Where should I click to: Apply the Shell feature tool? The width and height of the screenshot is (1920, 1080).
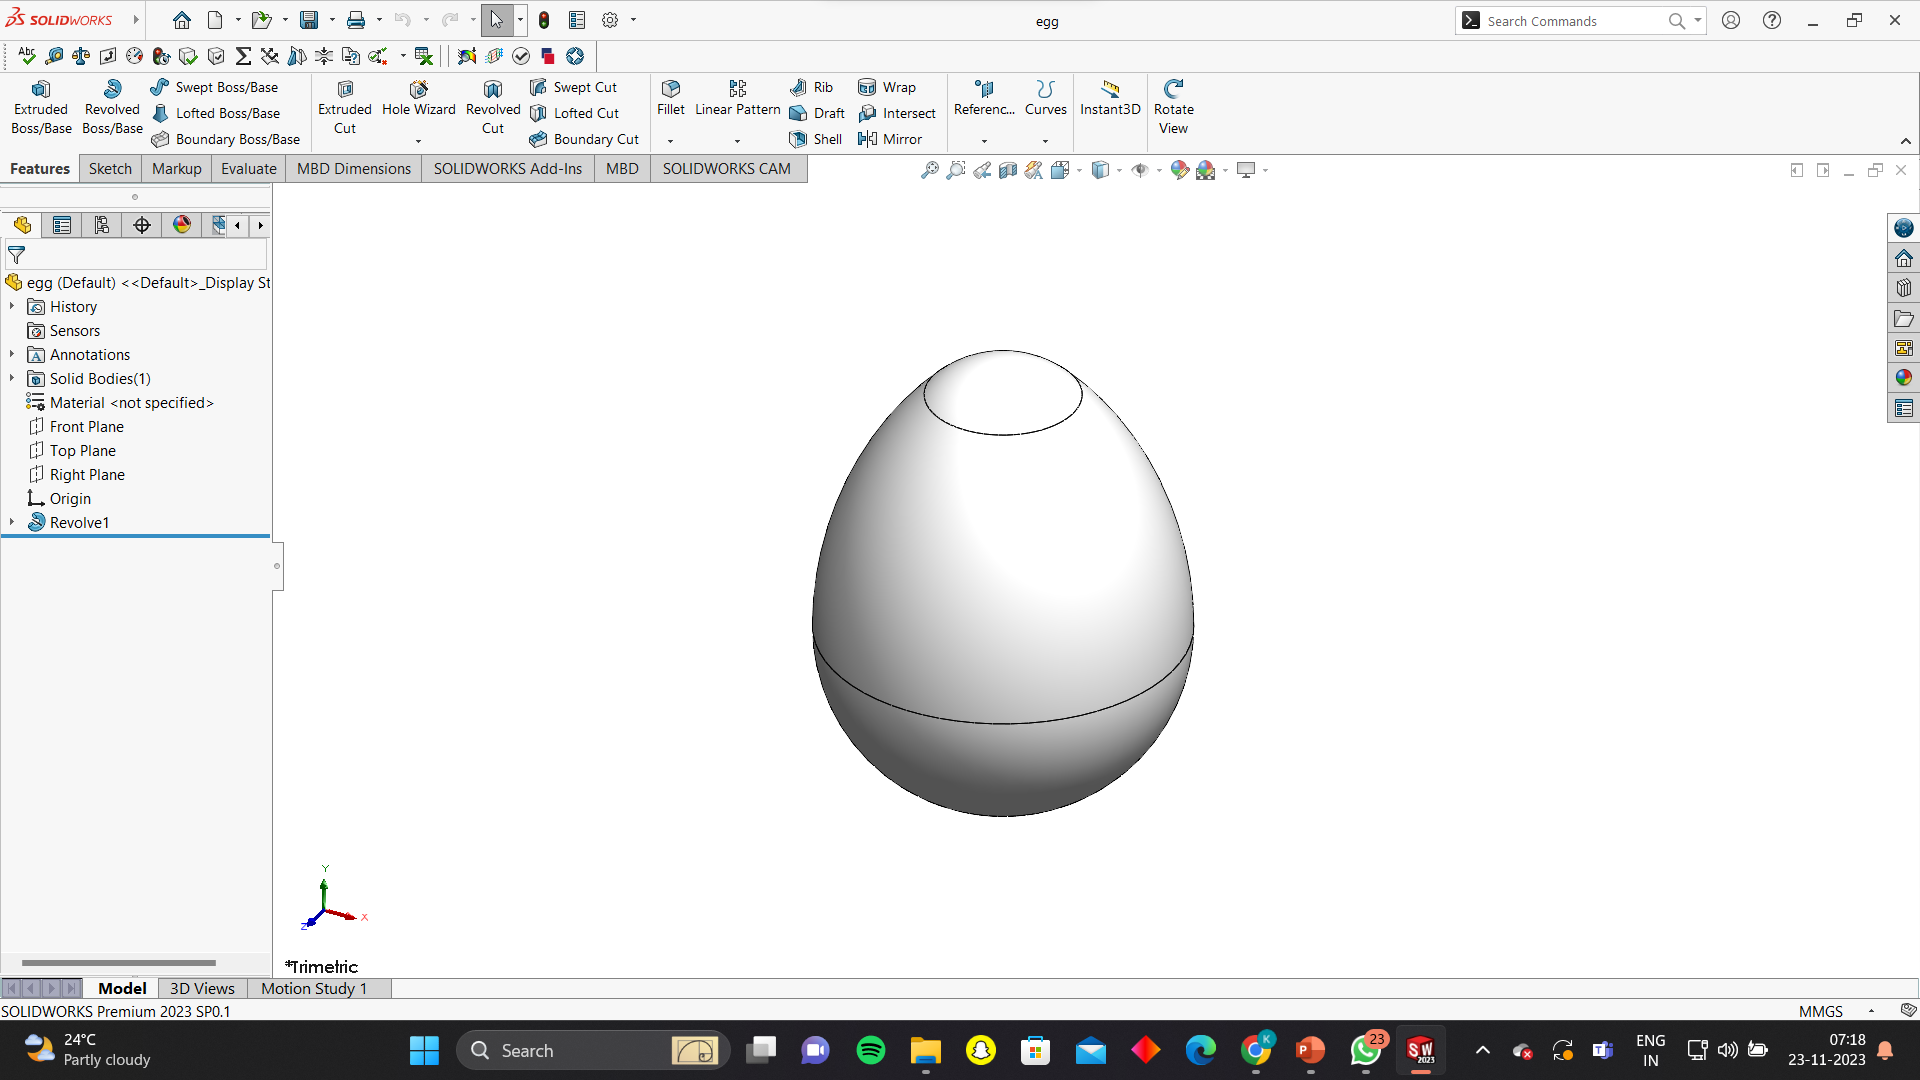(x=816, y=139)
